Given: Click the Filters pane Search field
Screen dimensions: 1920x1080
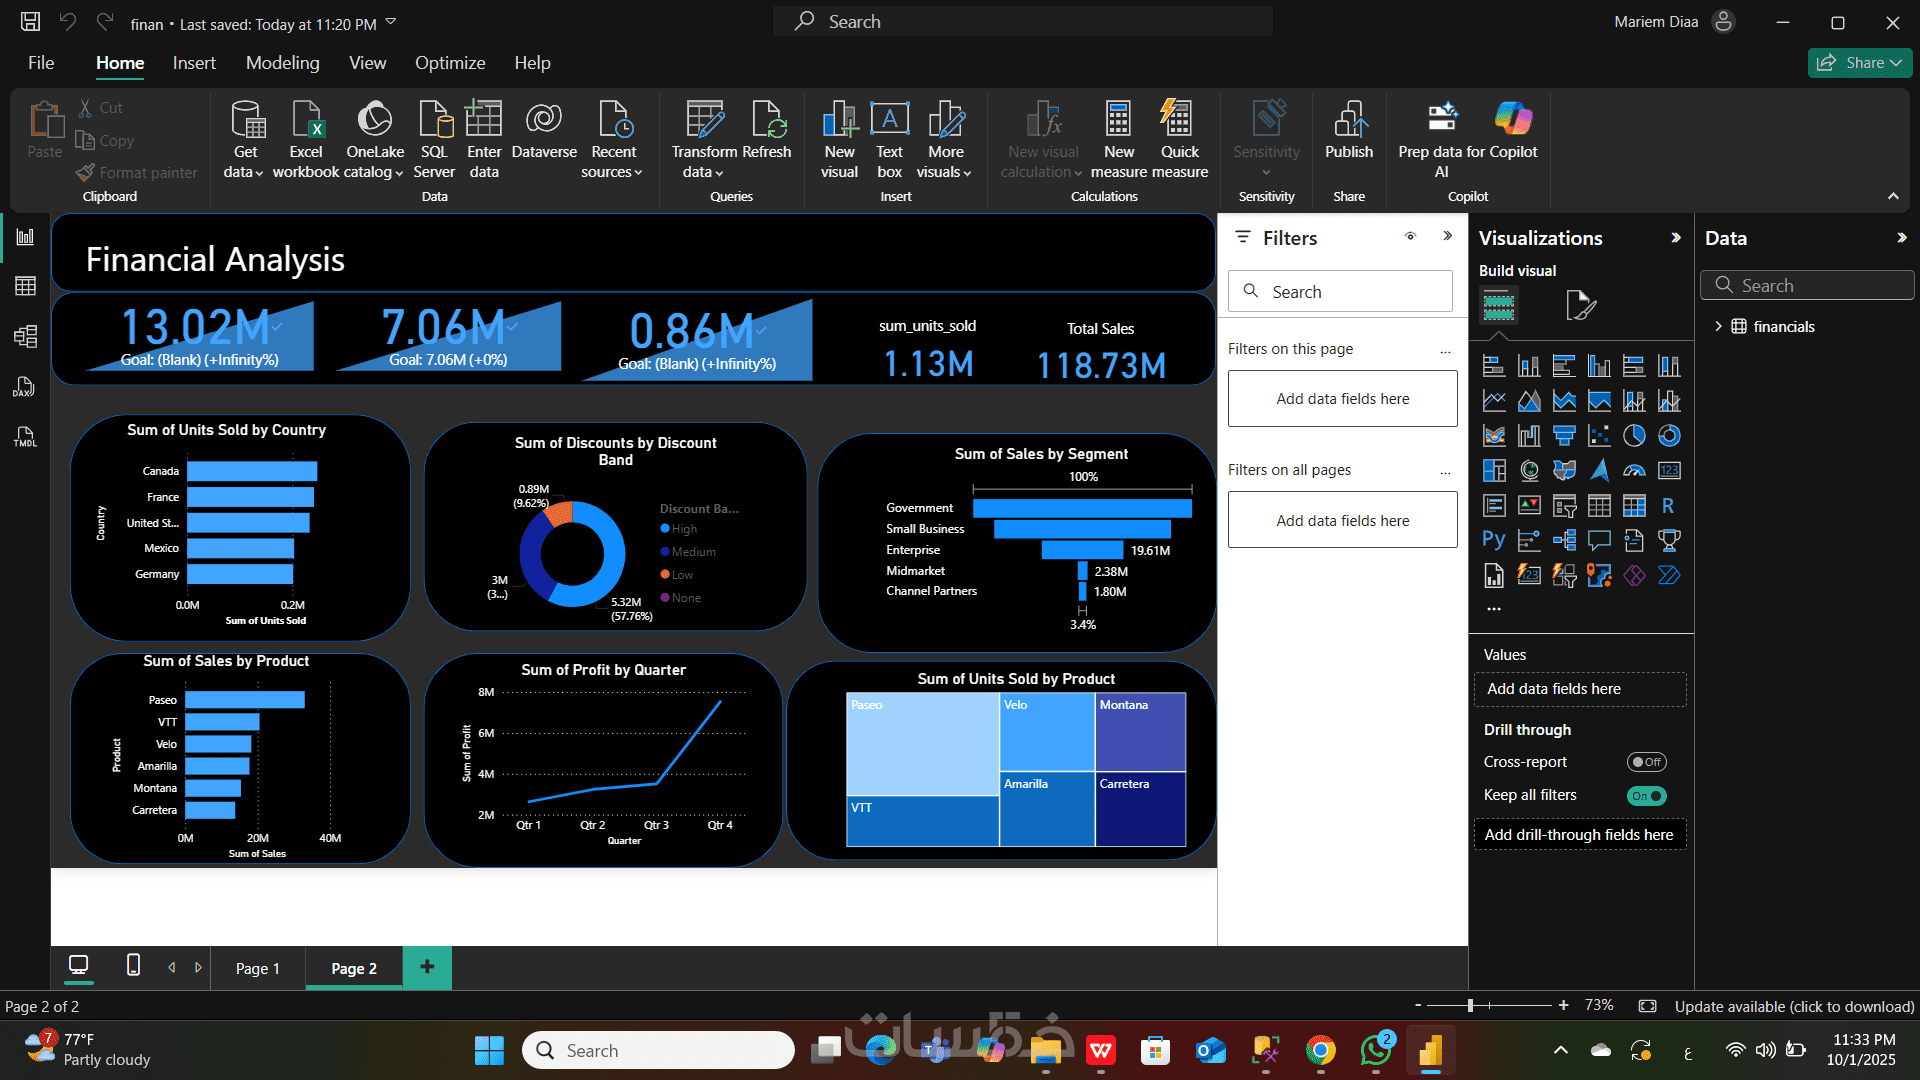Looking at the screenshot, I should tap(1340, 292).
